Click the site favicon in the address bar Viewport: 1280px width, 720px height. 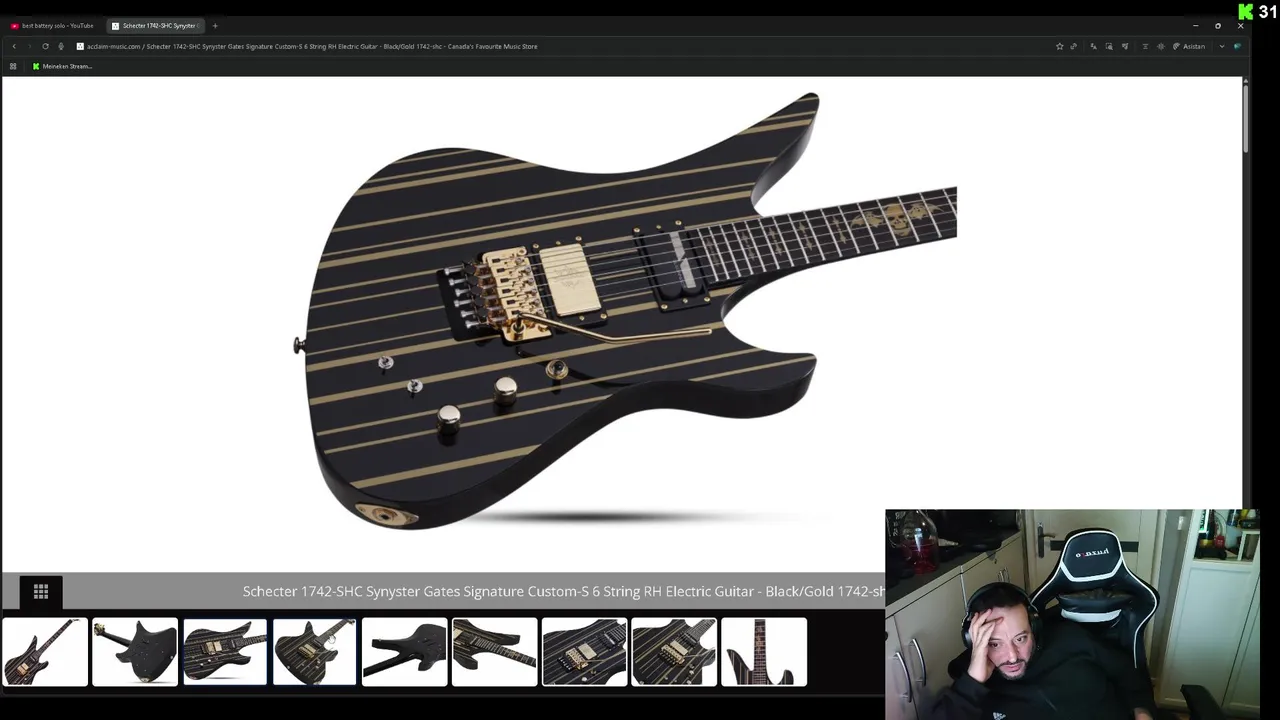click(80, 46)
